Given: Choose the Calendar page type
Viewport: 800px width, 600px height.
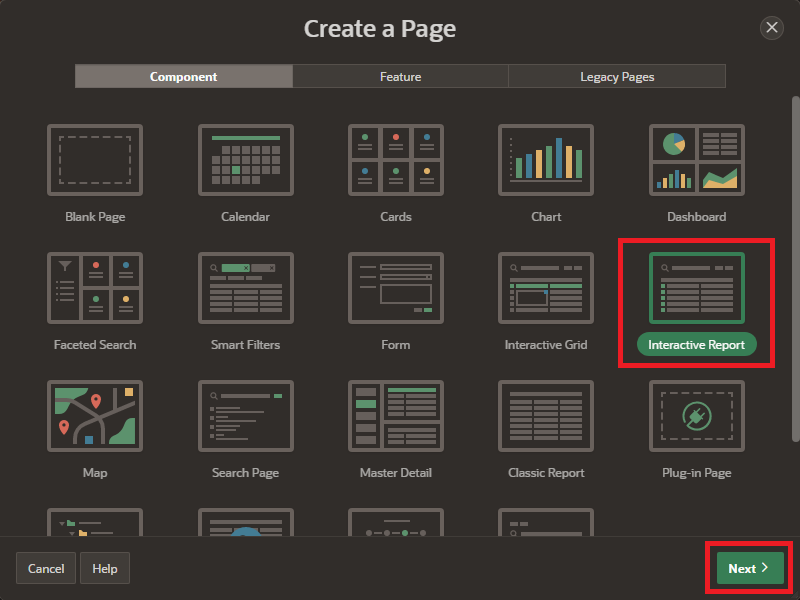Looking at the screenshot, I should (245, 160).
